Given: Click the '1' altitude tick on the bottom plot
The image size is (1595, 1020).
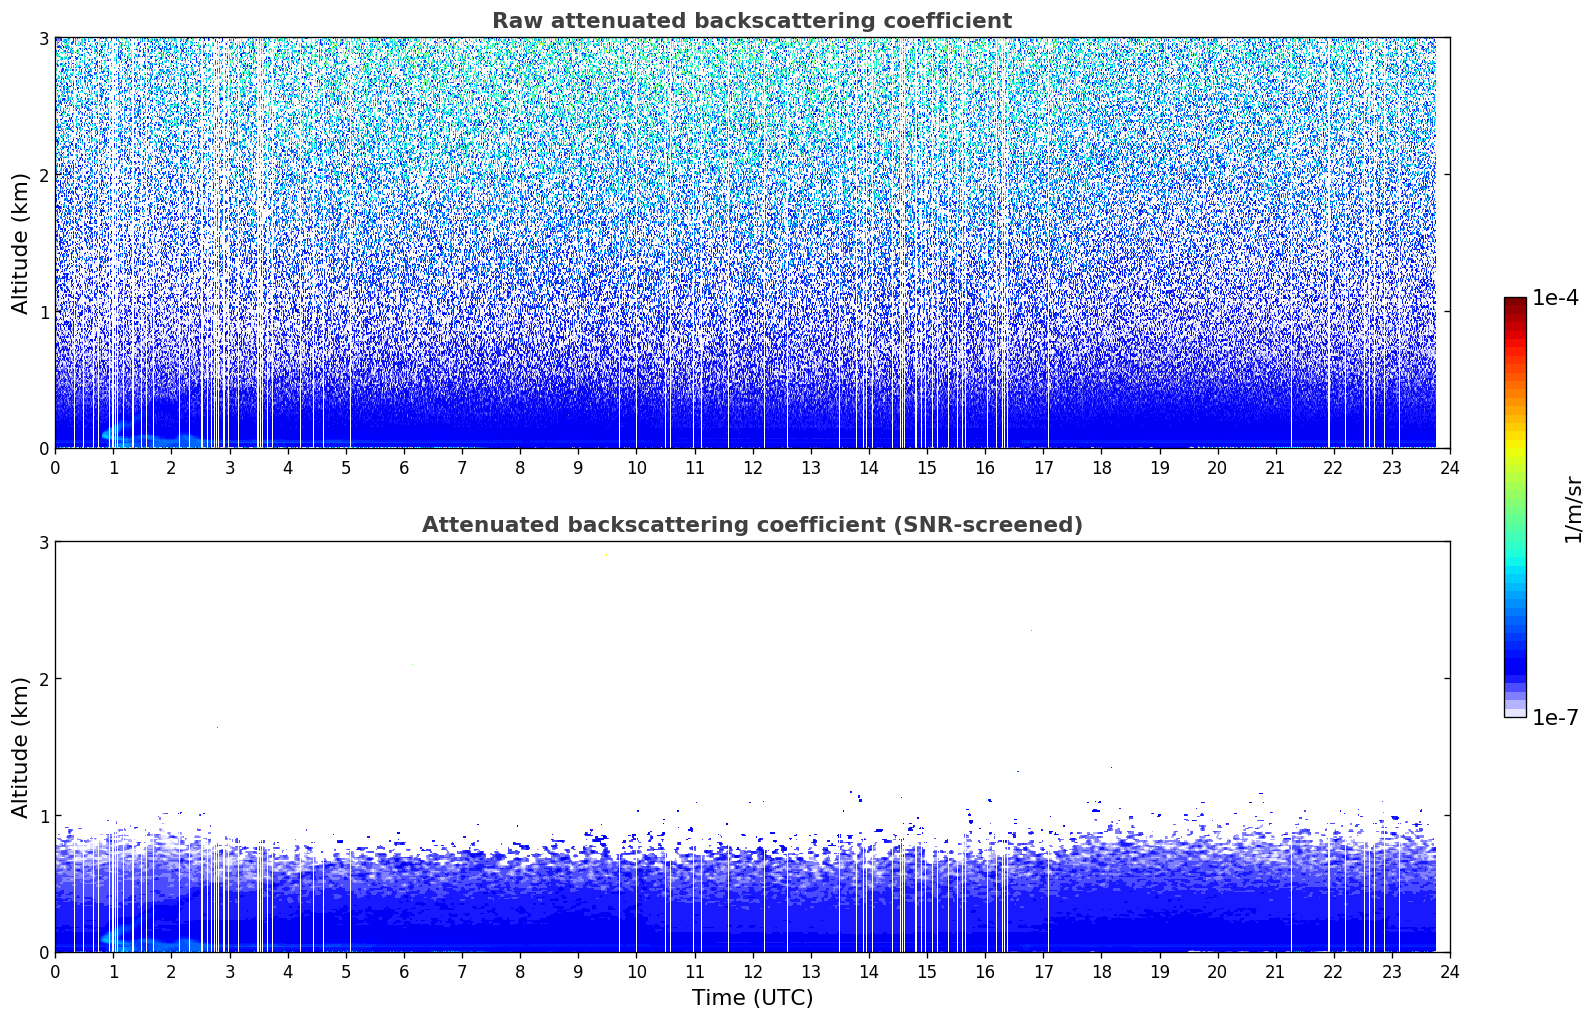Looking at the screenshot, I should (x=43, y=816).
